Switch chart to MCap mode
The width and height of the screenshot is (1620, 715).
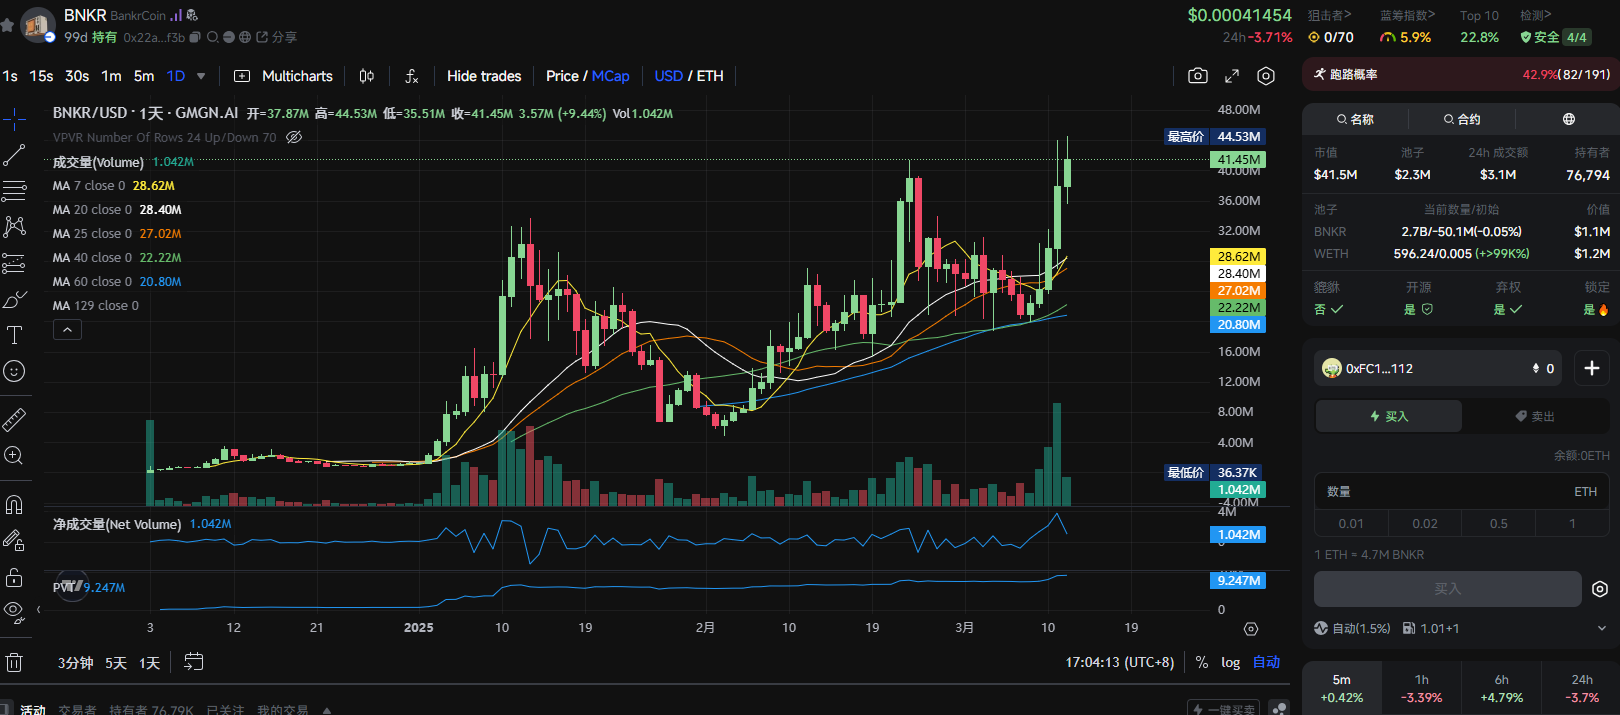coord(611,76)
